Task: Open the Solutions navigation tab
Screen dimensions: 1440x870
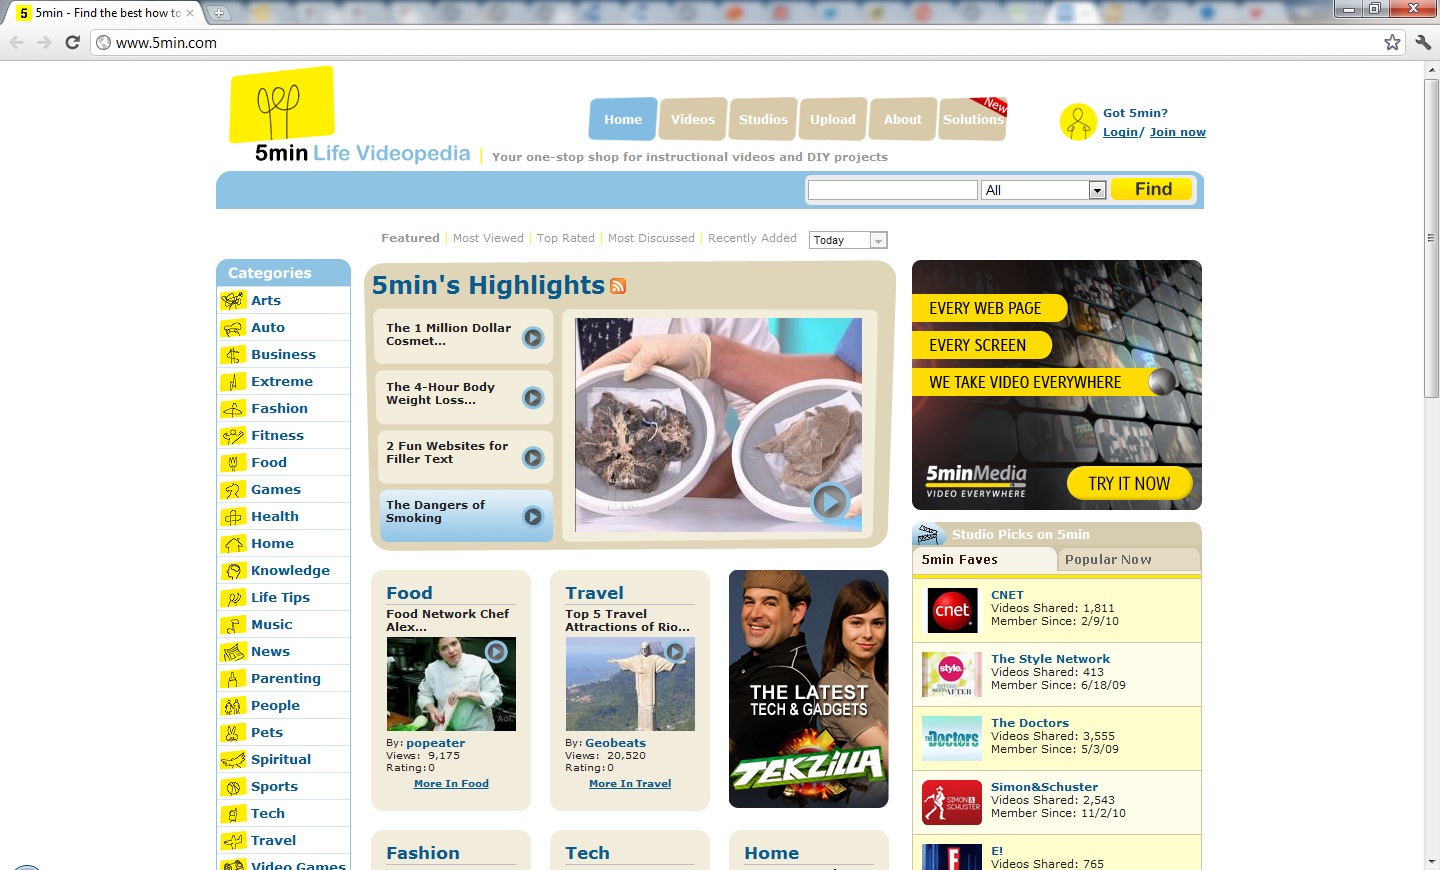Action: [x=973, y=119]
